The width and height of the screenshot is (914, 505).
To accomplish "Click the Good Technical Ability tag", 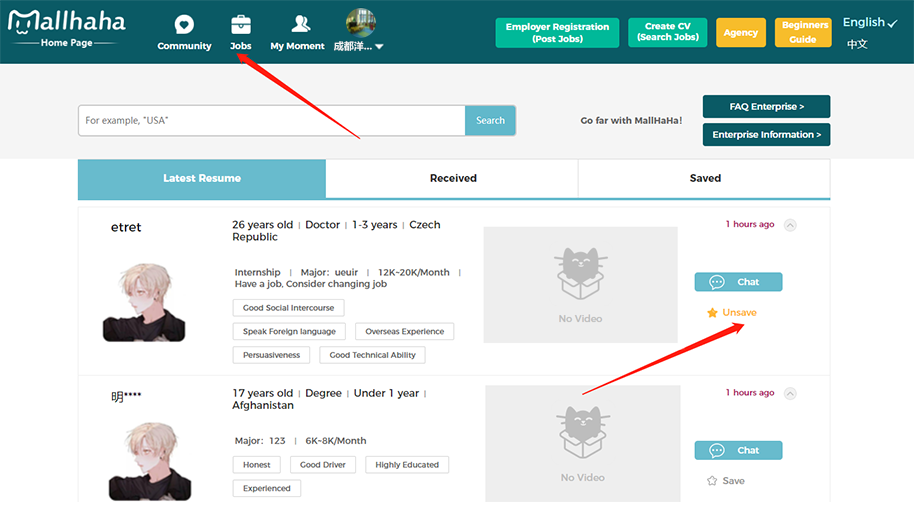I will click(372, 355).
